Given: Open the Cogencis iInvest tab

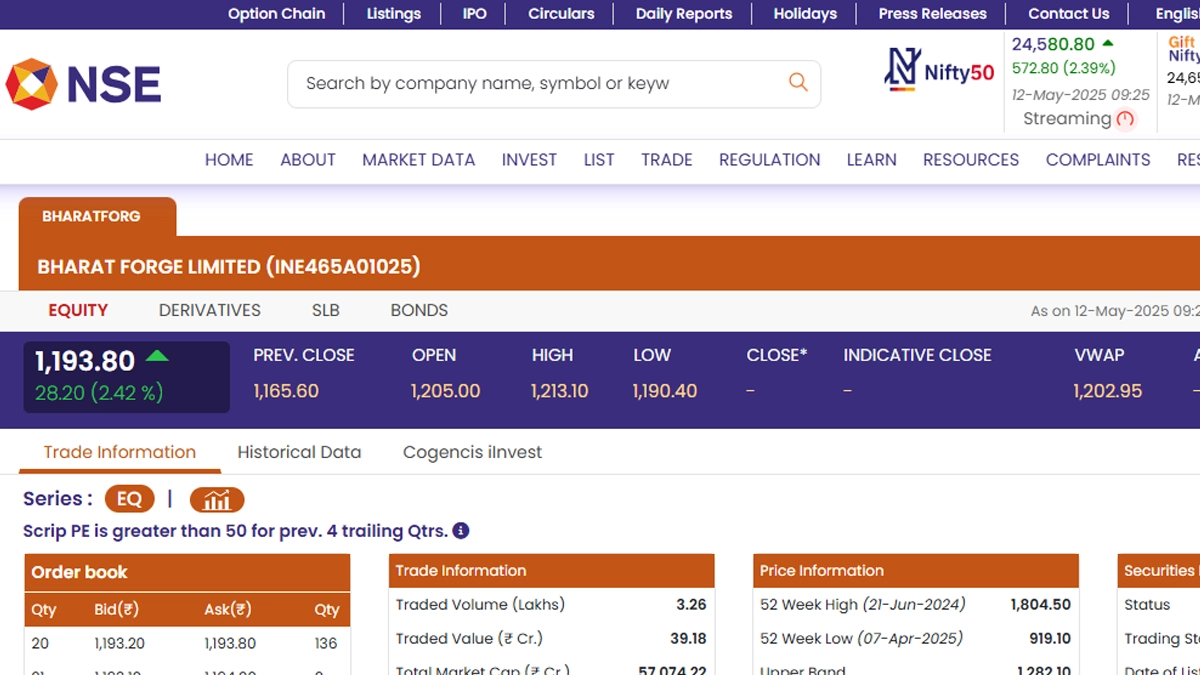Looking at the screenshot, I should (472, 452).
